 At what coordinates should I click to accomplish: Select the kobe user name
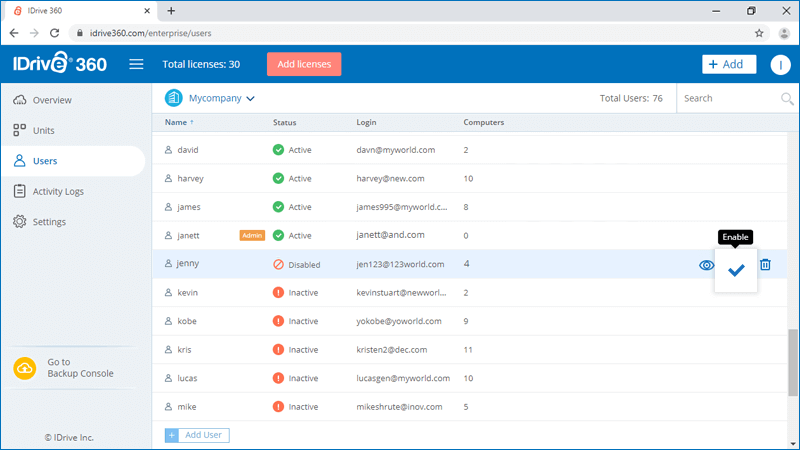[x=187, y=321]
